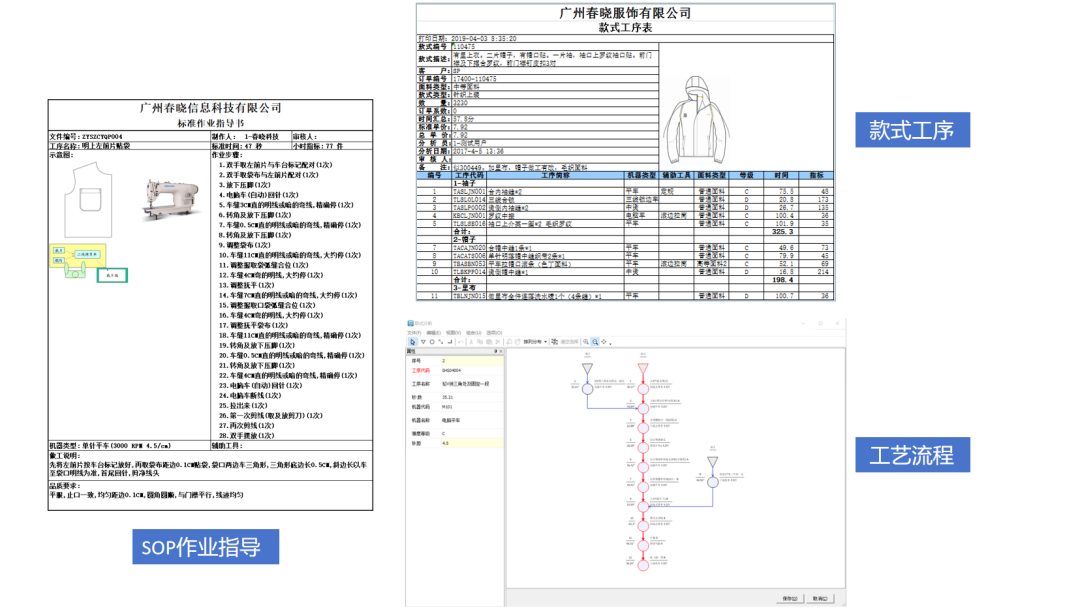Select the triangle node drawing tool
The image size is (1080, 610).
click(423, 342)
